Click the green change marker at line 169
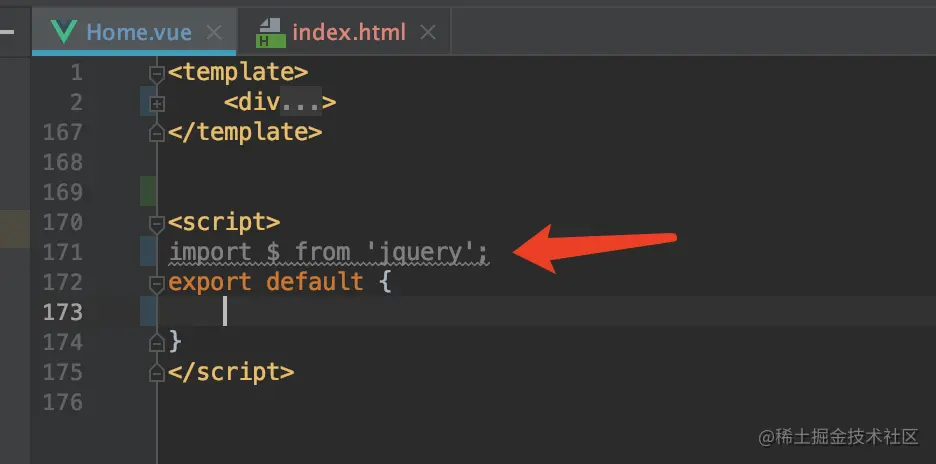The height and width of the screenshot is (464, 936). click(148, 191)
